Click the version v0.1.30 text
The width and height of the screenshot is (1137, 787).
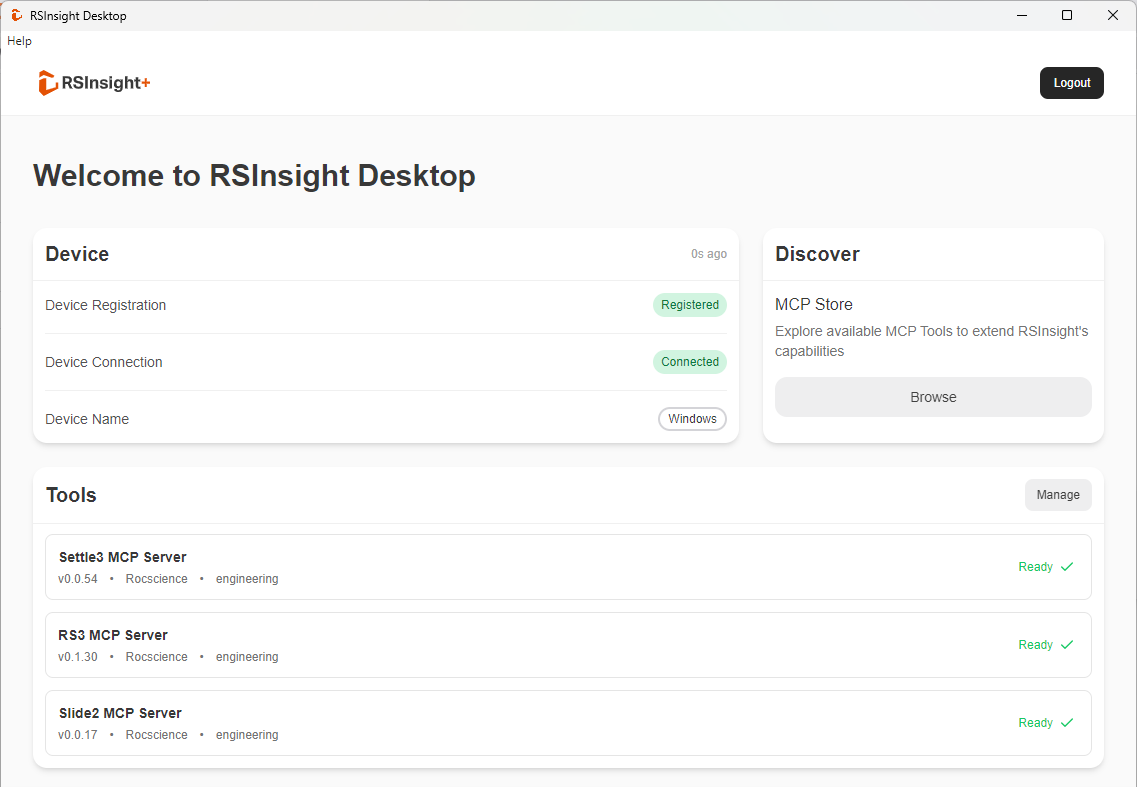click(x=78, y=656)
